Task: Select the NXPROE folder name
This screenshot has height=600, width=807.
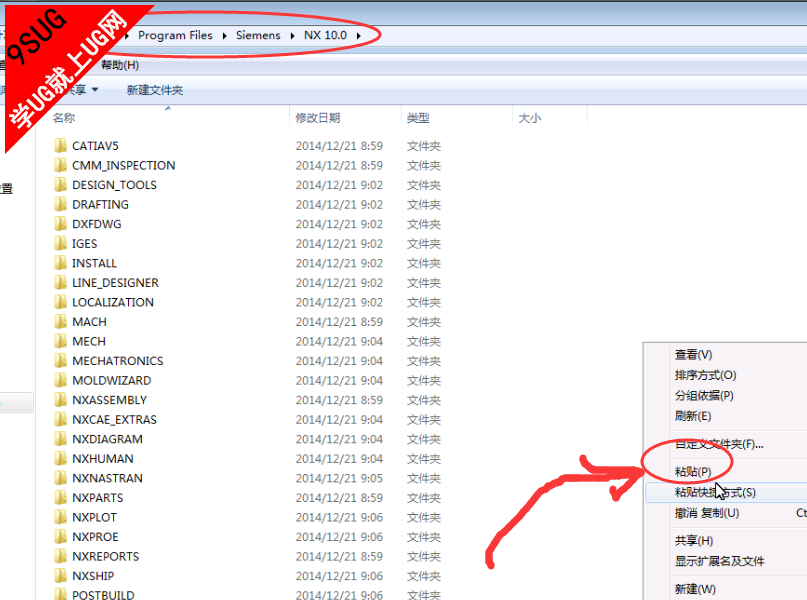Action: pos(95,537)
